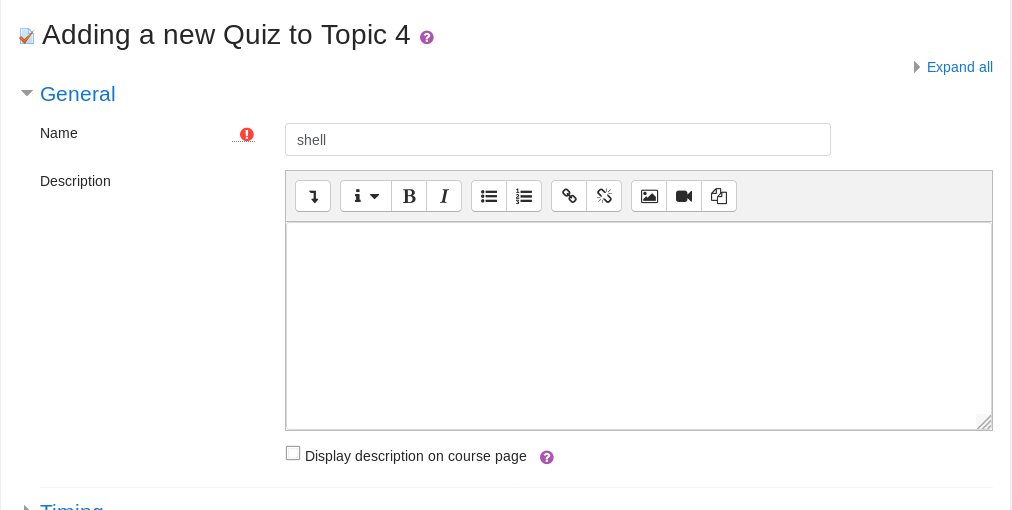Open the paragraph styles dropdown

coord(366,196)
